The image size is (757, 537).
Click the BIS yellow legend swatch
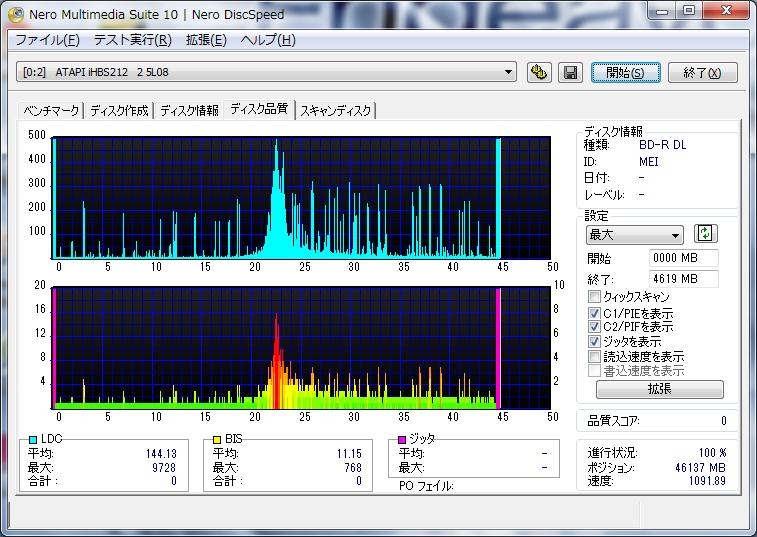(217, 439)
